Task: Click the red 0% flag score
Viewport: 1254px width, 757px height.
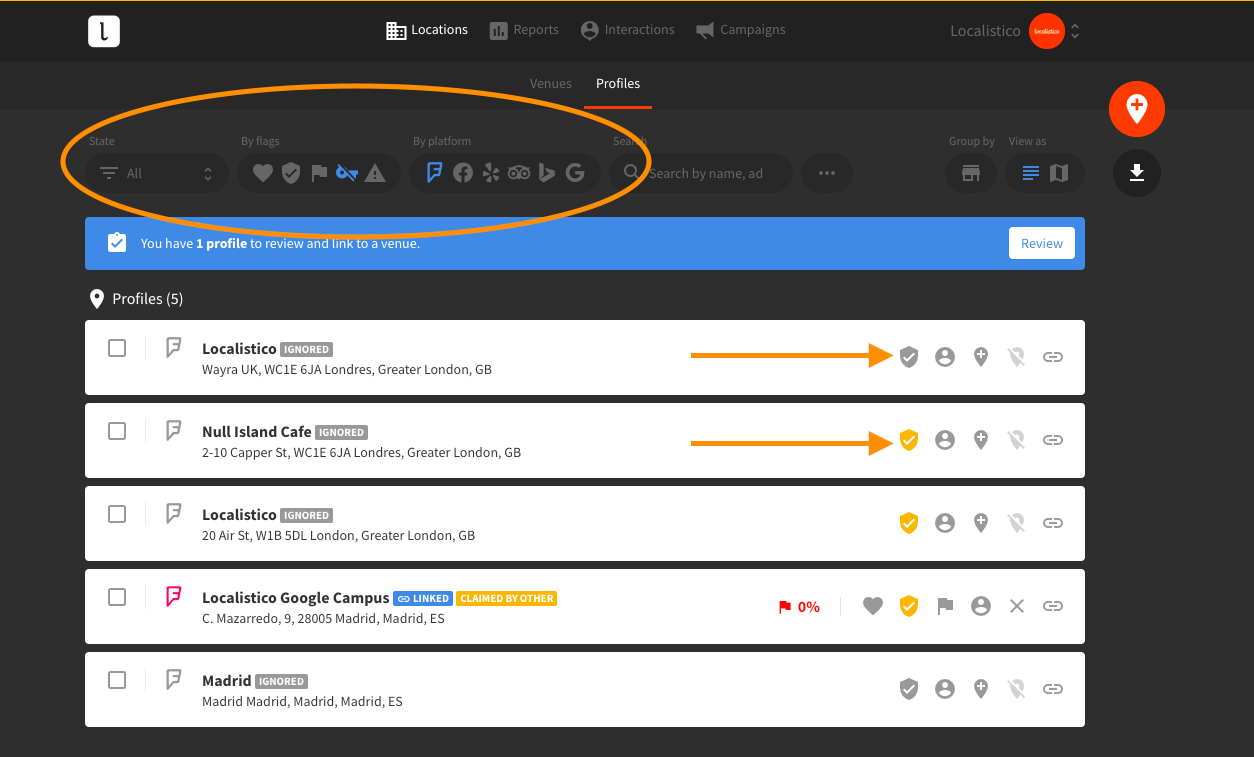Action: tap(799, 607)
